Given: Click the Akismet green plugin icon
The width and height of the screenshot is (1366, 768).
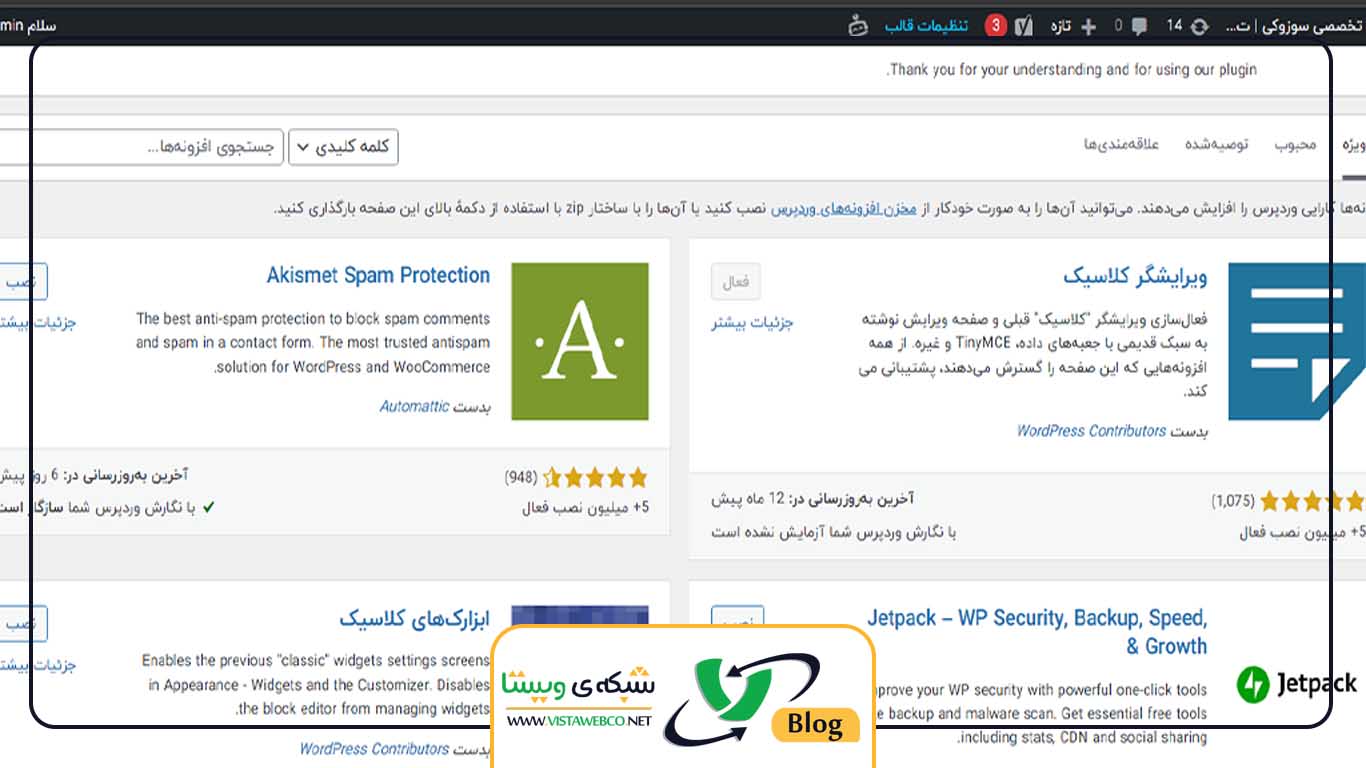Looking at the screenshot, I should [579, 341].
